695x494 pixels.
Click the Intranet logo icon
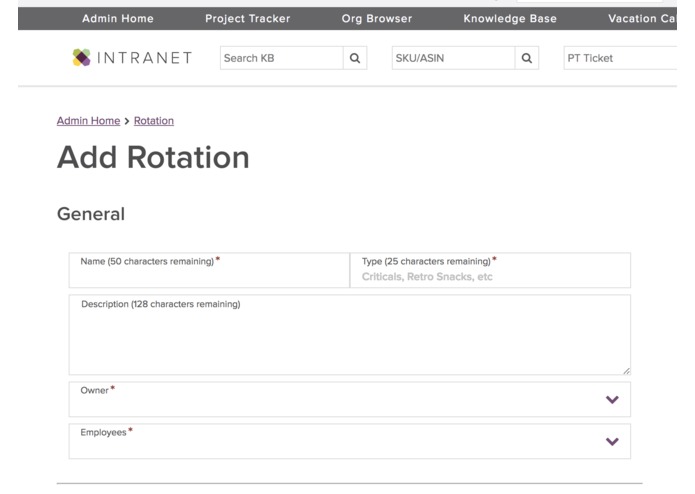pyautogui.click(x=82, y=58)
